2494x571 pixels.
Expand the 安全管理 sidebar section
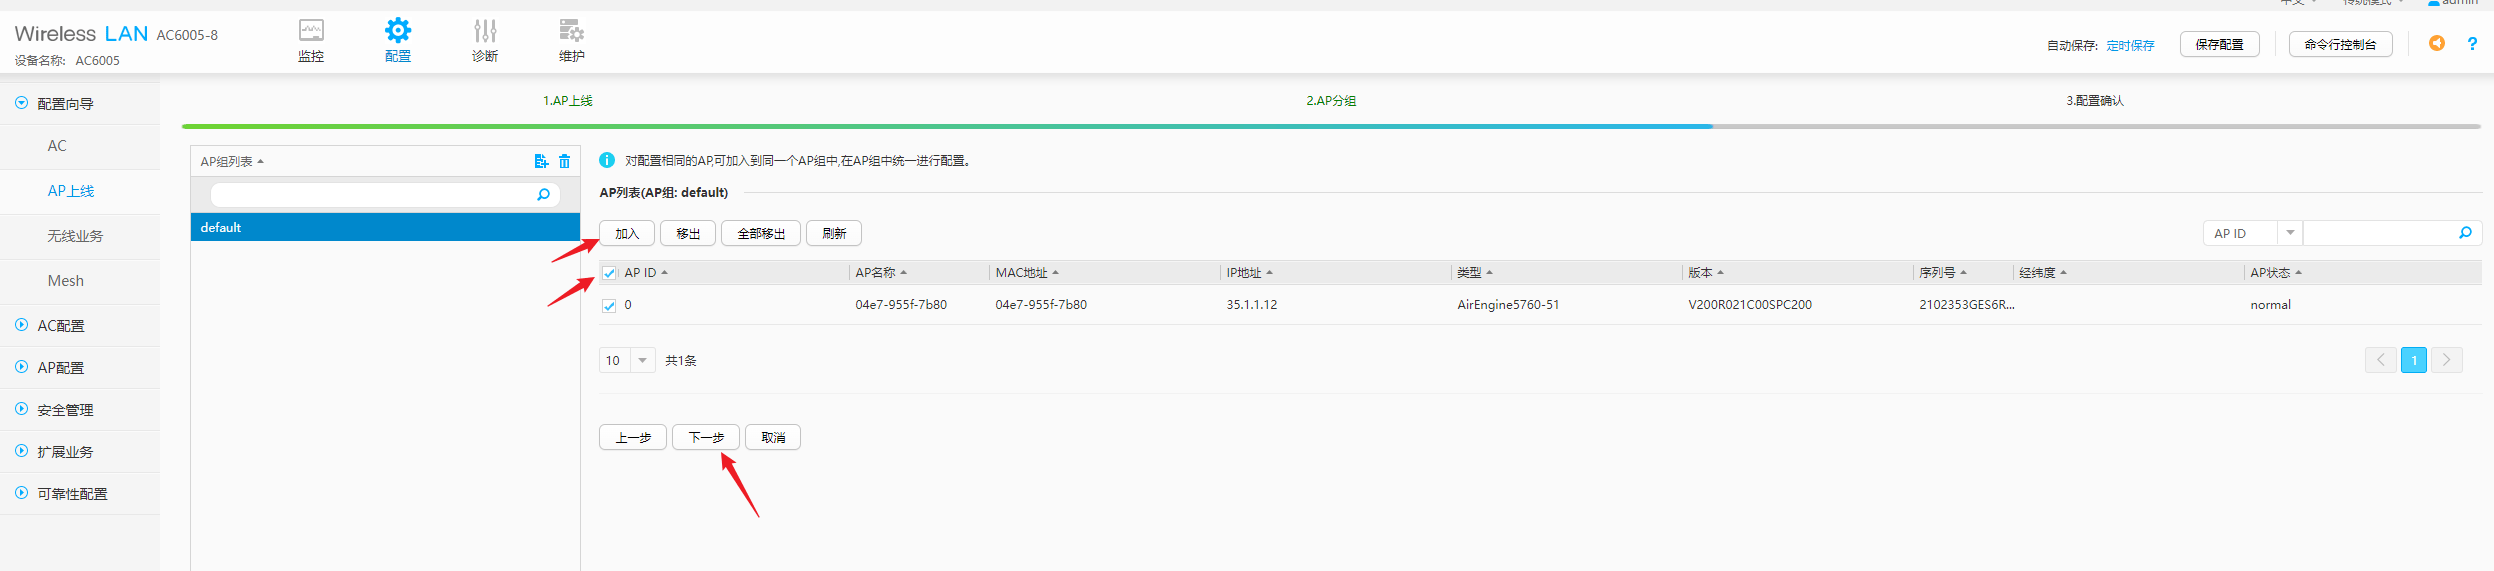click(x=65, y=410)
